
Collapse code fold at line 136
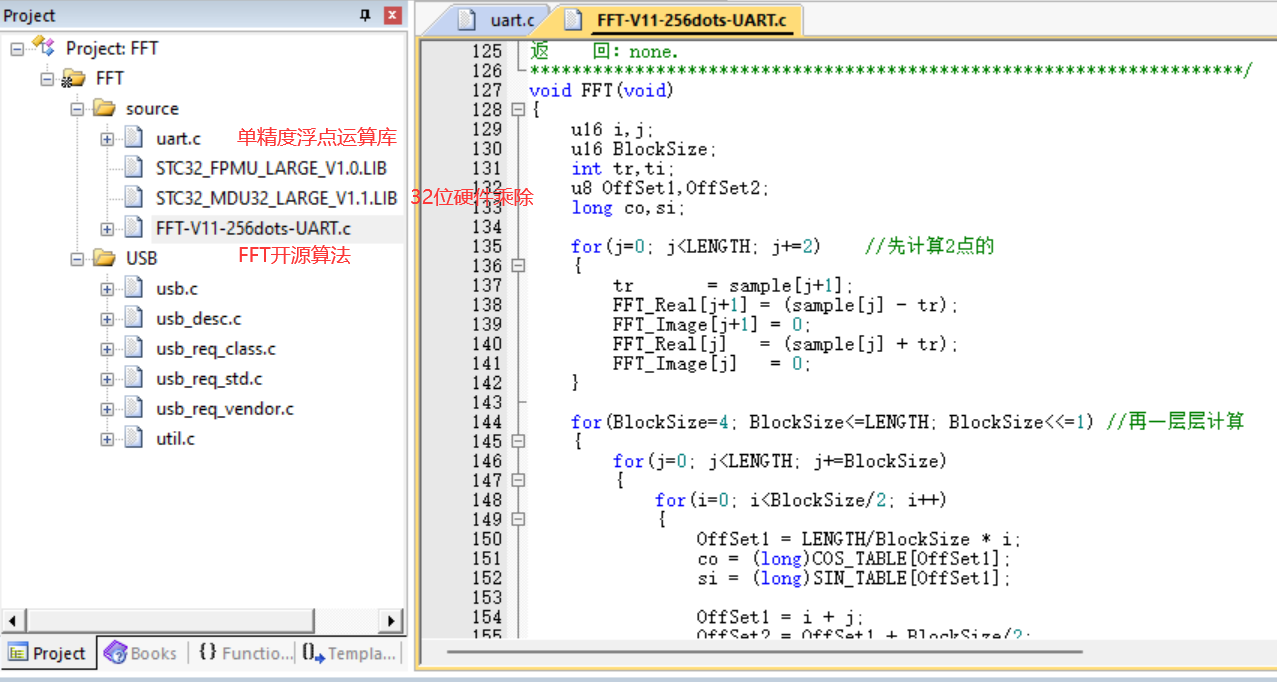click(518, 266)
